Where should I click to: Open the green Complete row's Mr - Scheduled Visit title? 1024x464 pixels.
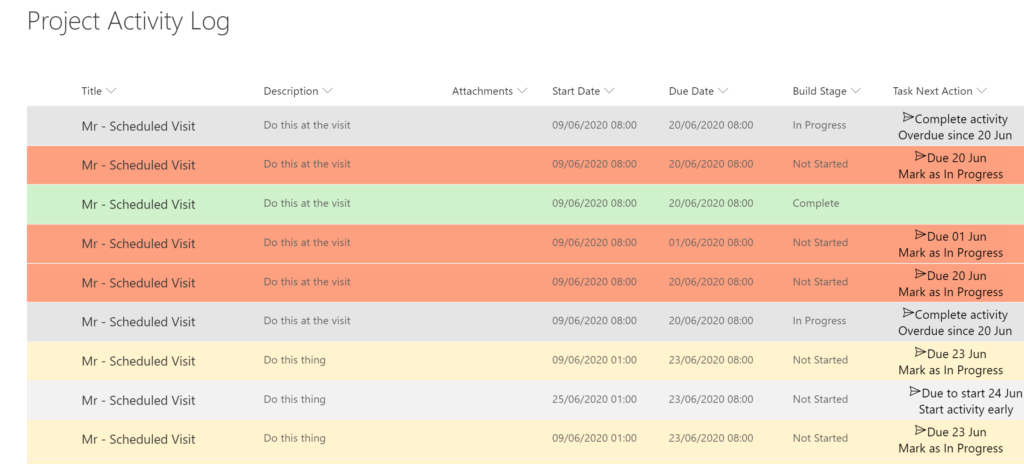[138, 204]
